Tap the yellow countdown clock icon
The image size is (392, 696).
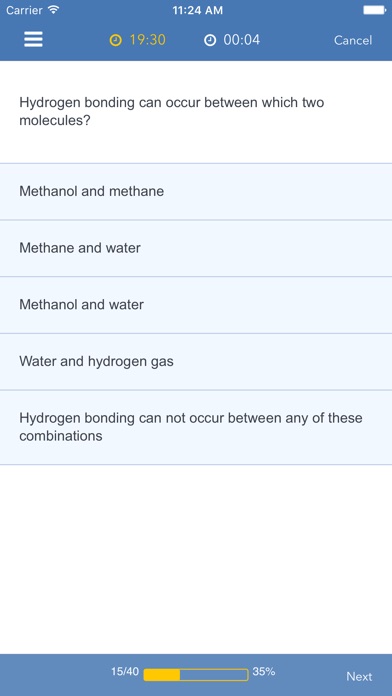click(x=115, y=40)
